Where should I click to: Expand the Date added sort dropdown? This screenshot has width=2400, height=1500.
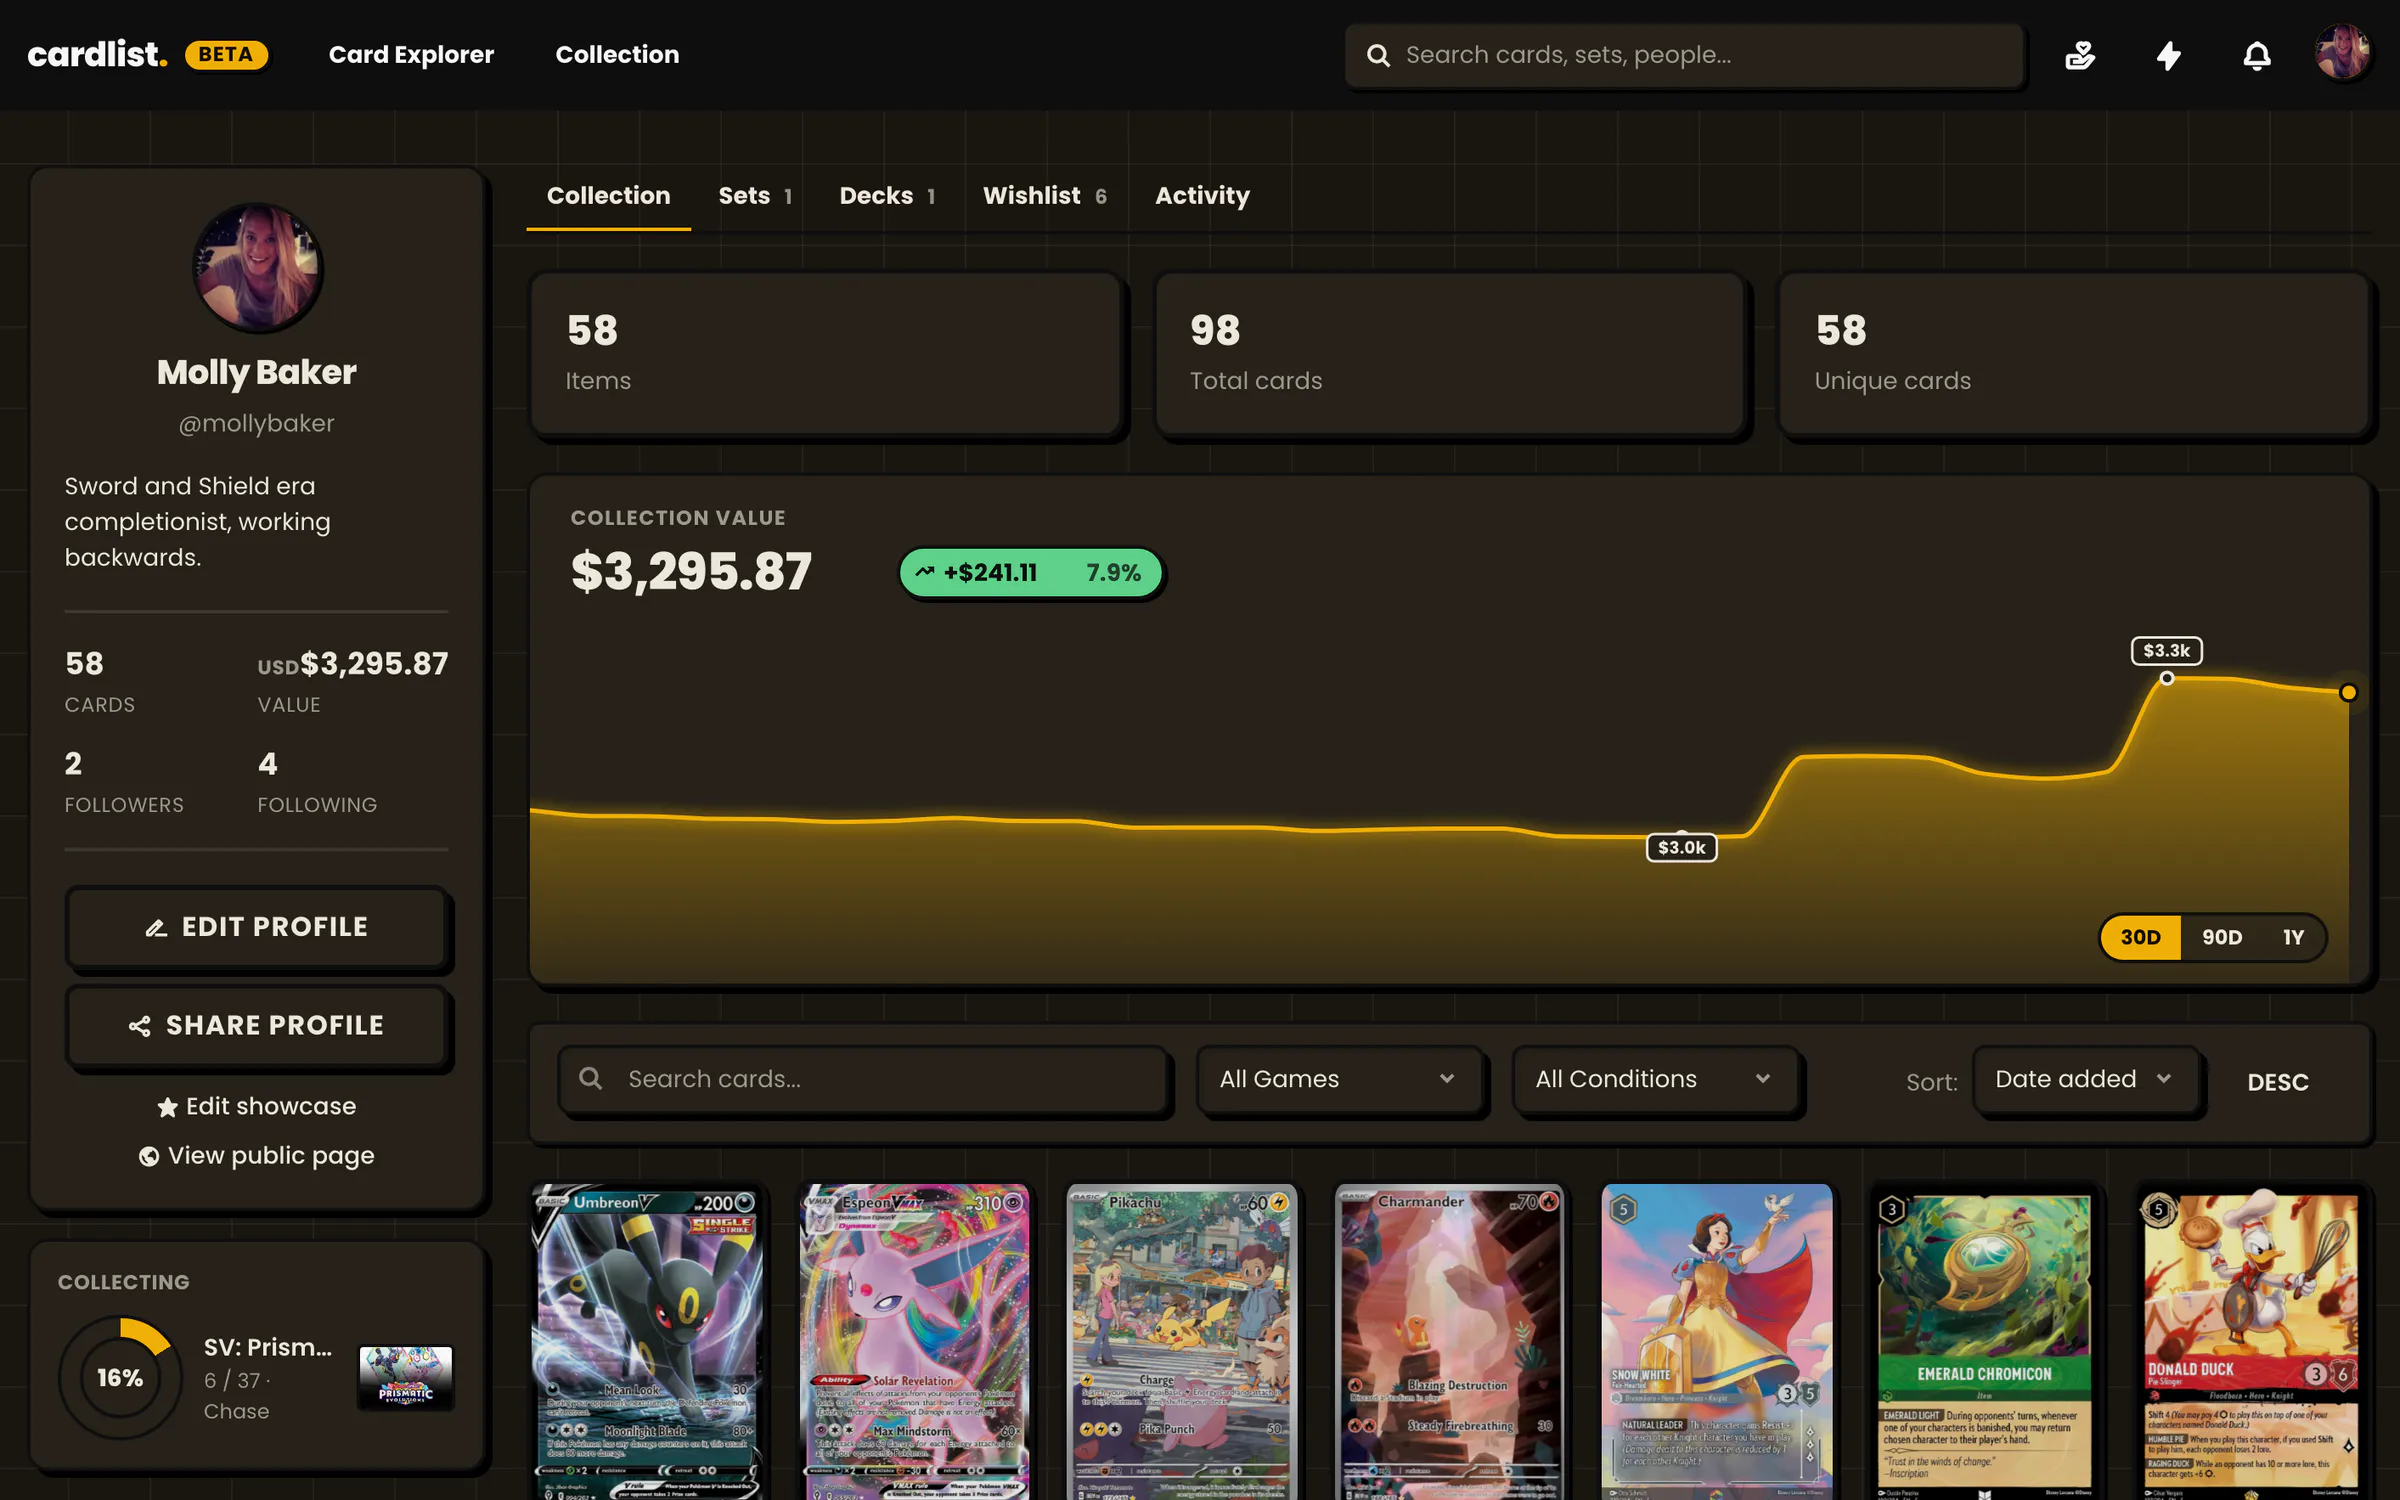tap(2086, 1079)
